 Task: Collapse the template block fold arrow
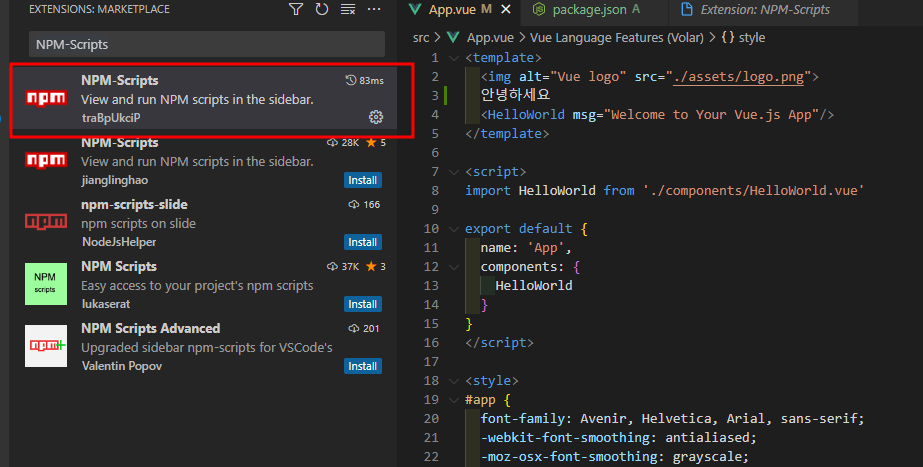point(454,58)
